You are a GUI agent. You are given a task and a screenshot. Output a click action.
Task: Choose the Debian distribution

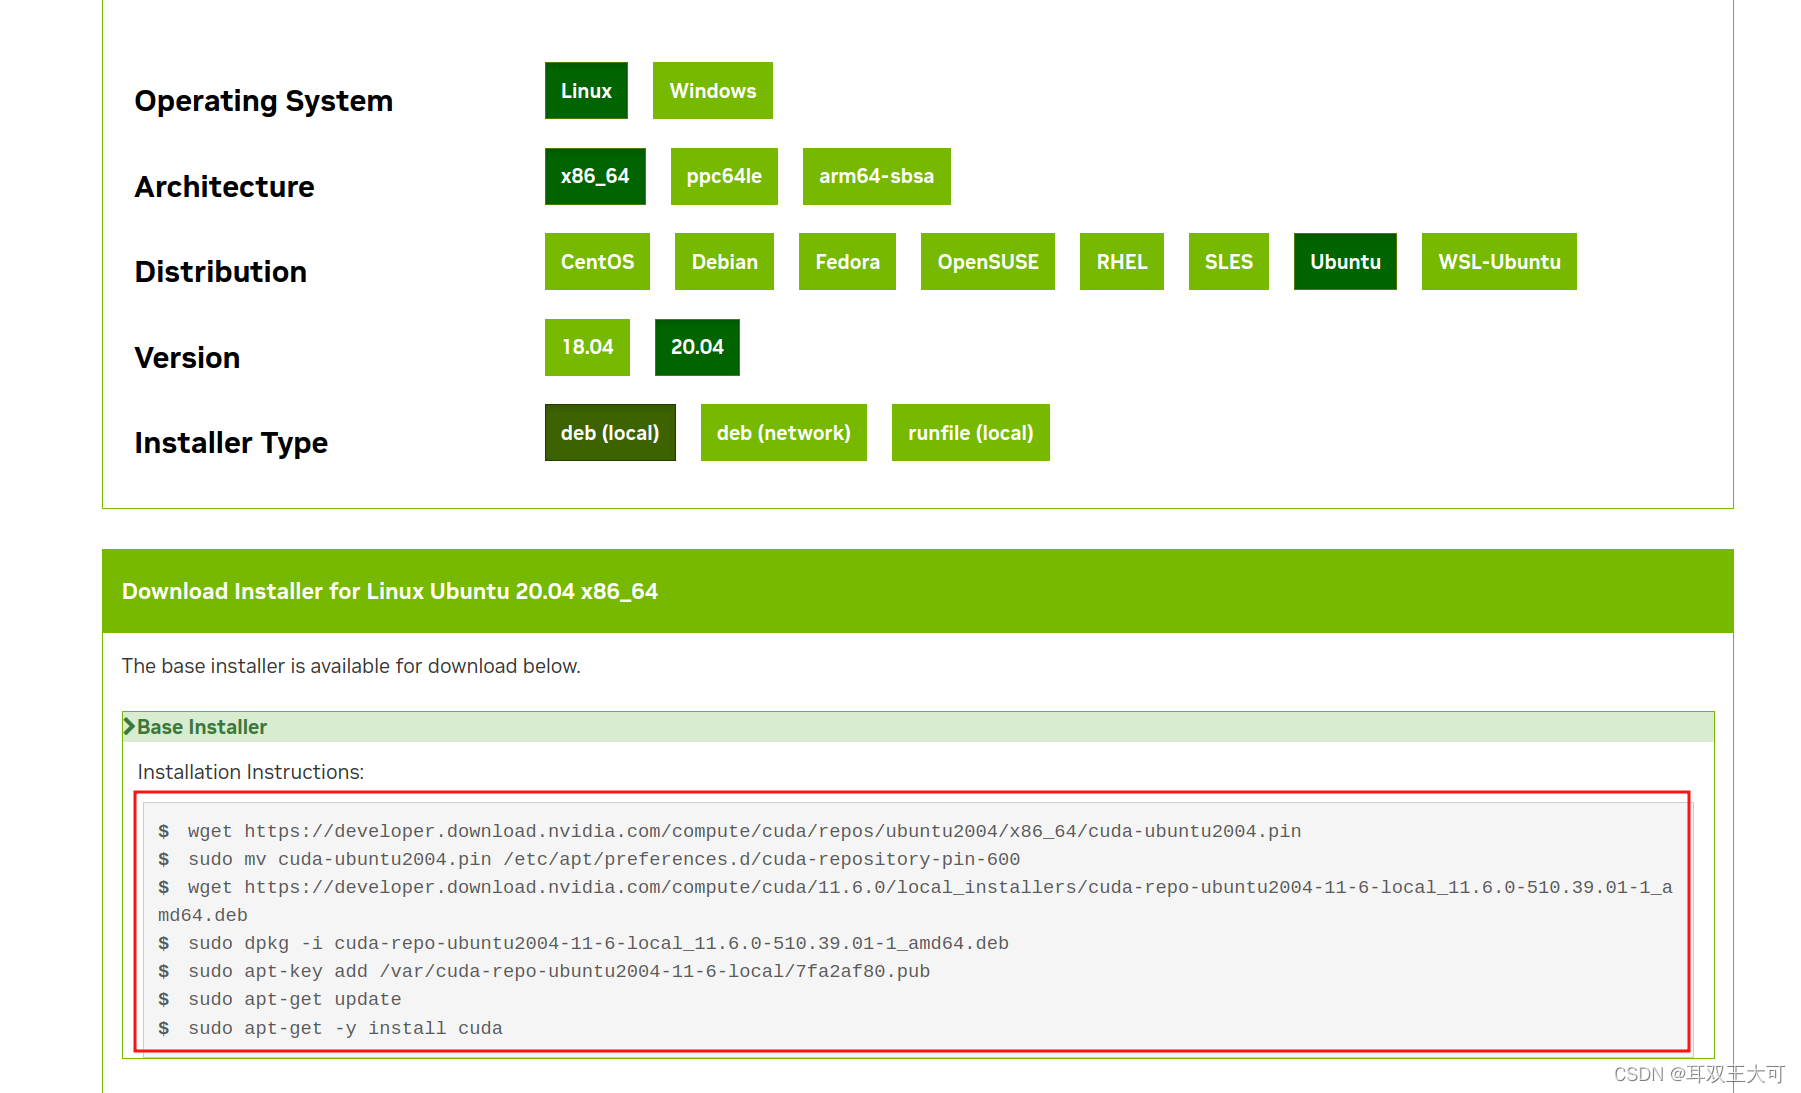(x=724, y=262)
